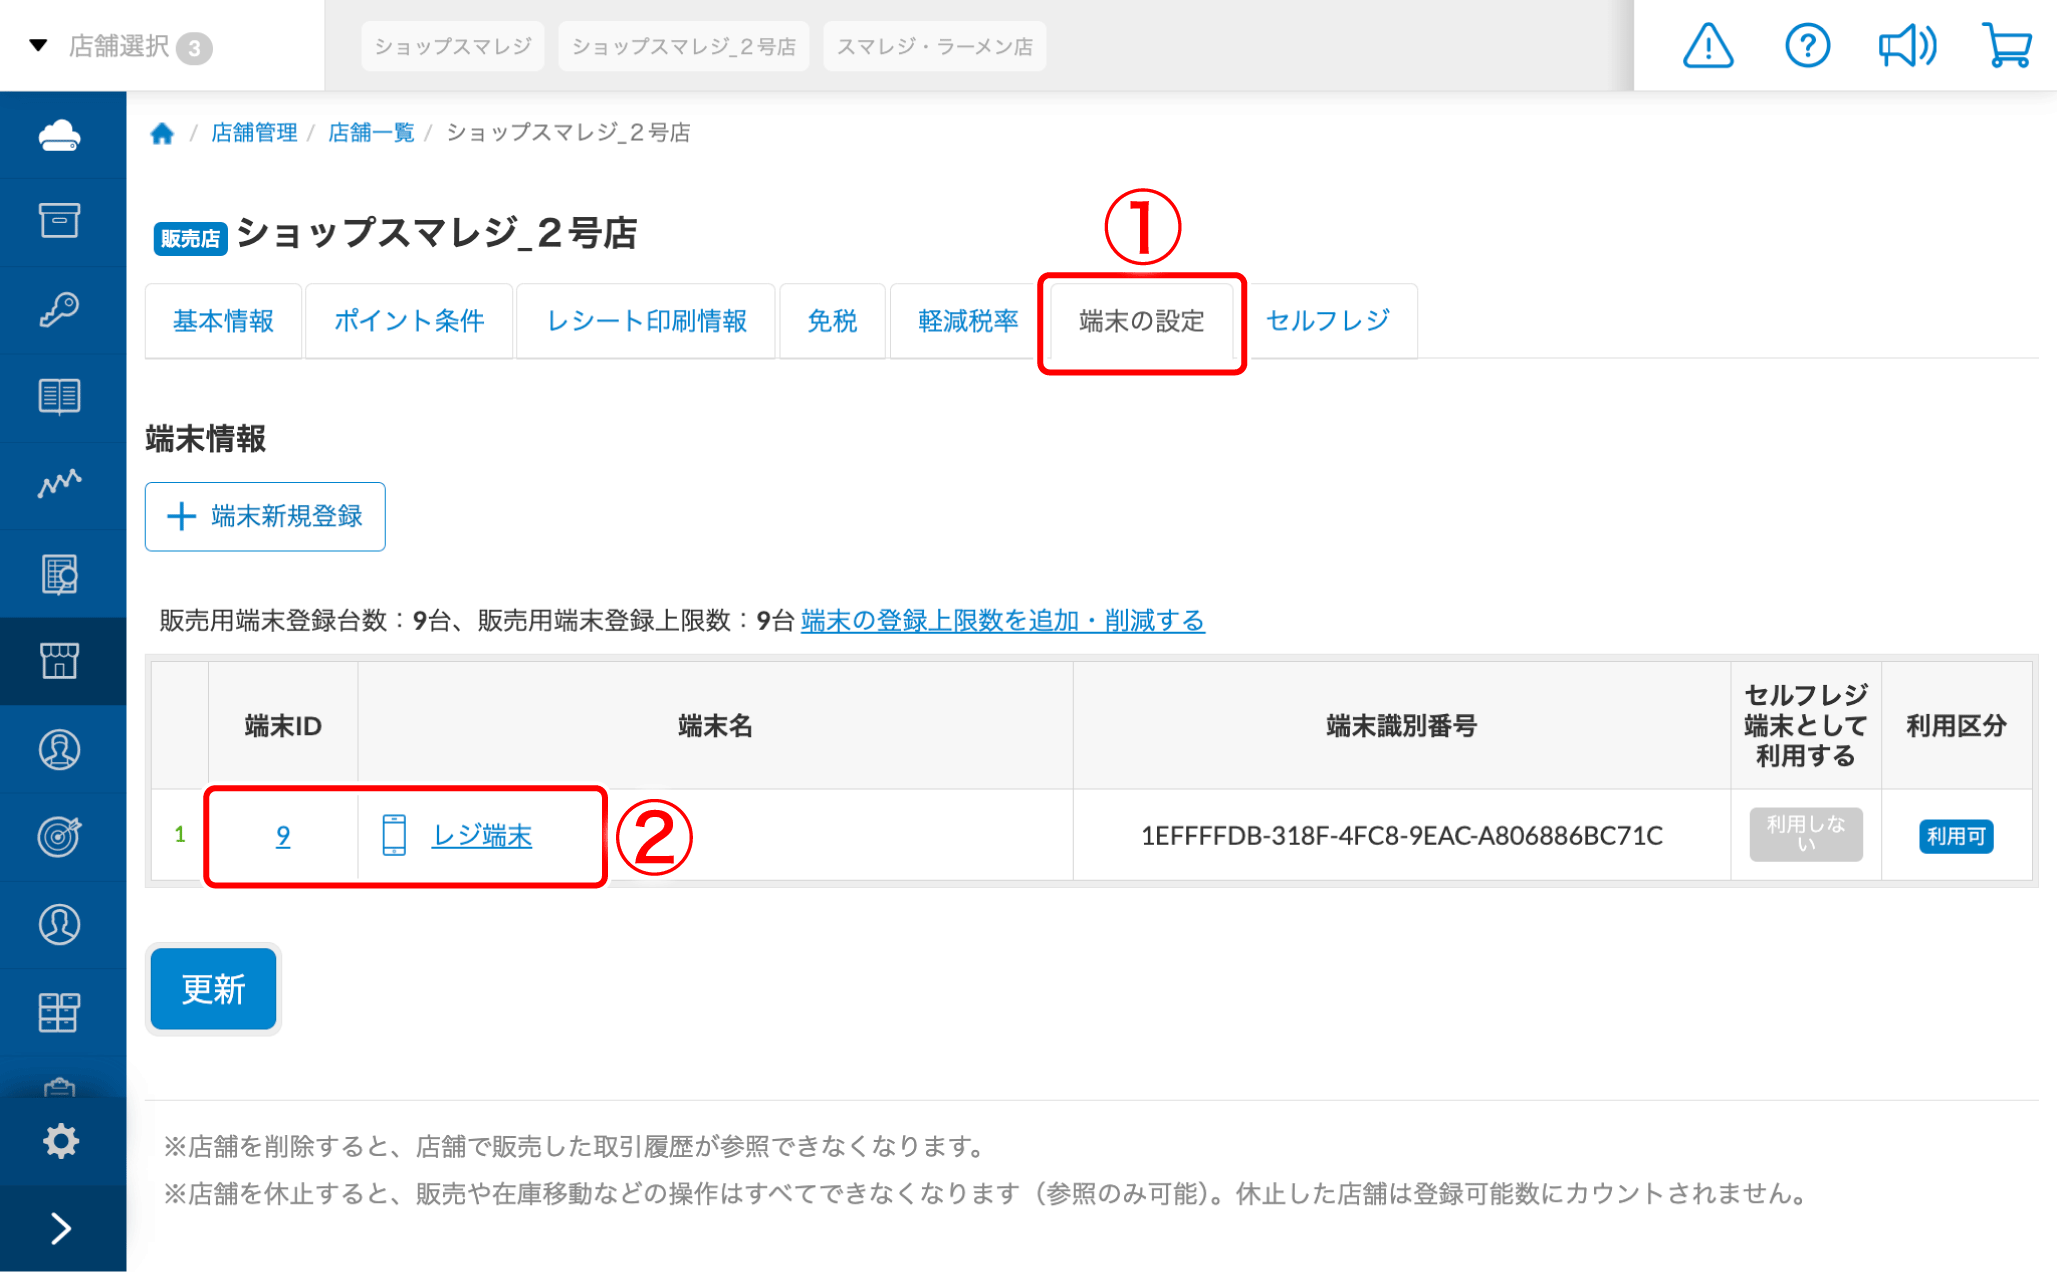
Task: Click the 端末識別番号 1EFFFFDB-318F-4FC8-9EAC-A806886BC71C
Action: point(1402,835)
